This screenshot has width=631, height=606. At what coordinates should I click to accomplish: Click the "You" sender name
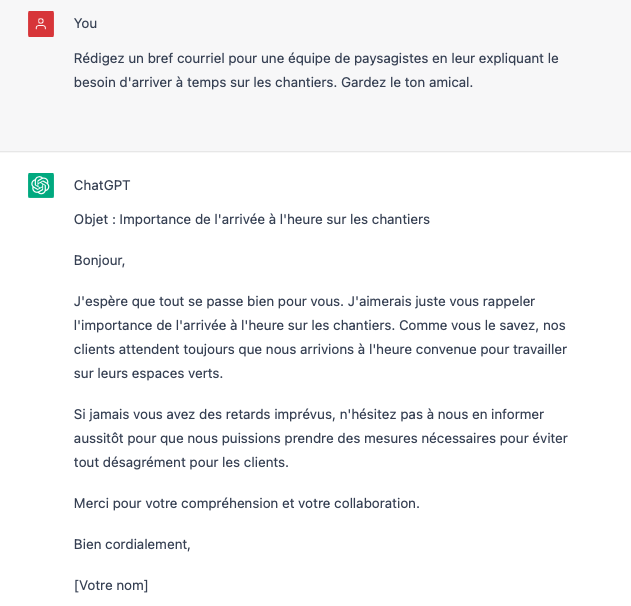(85, 23)
